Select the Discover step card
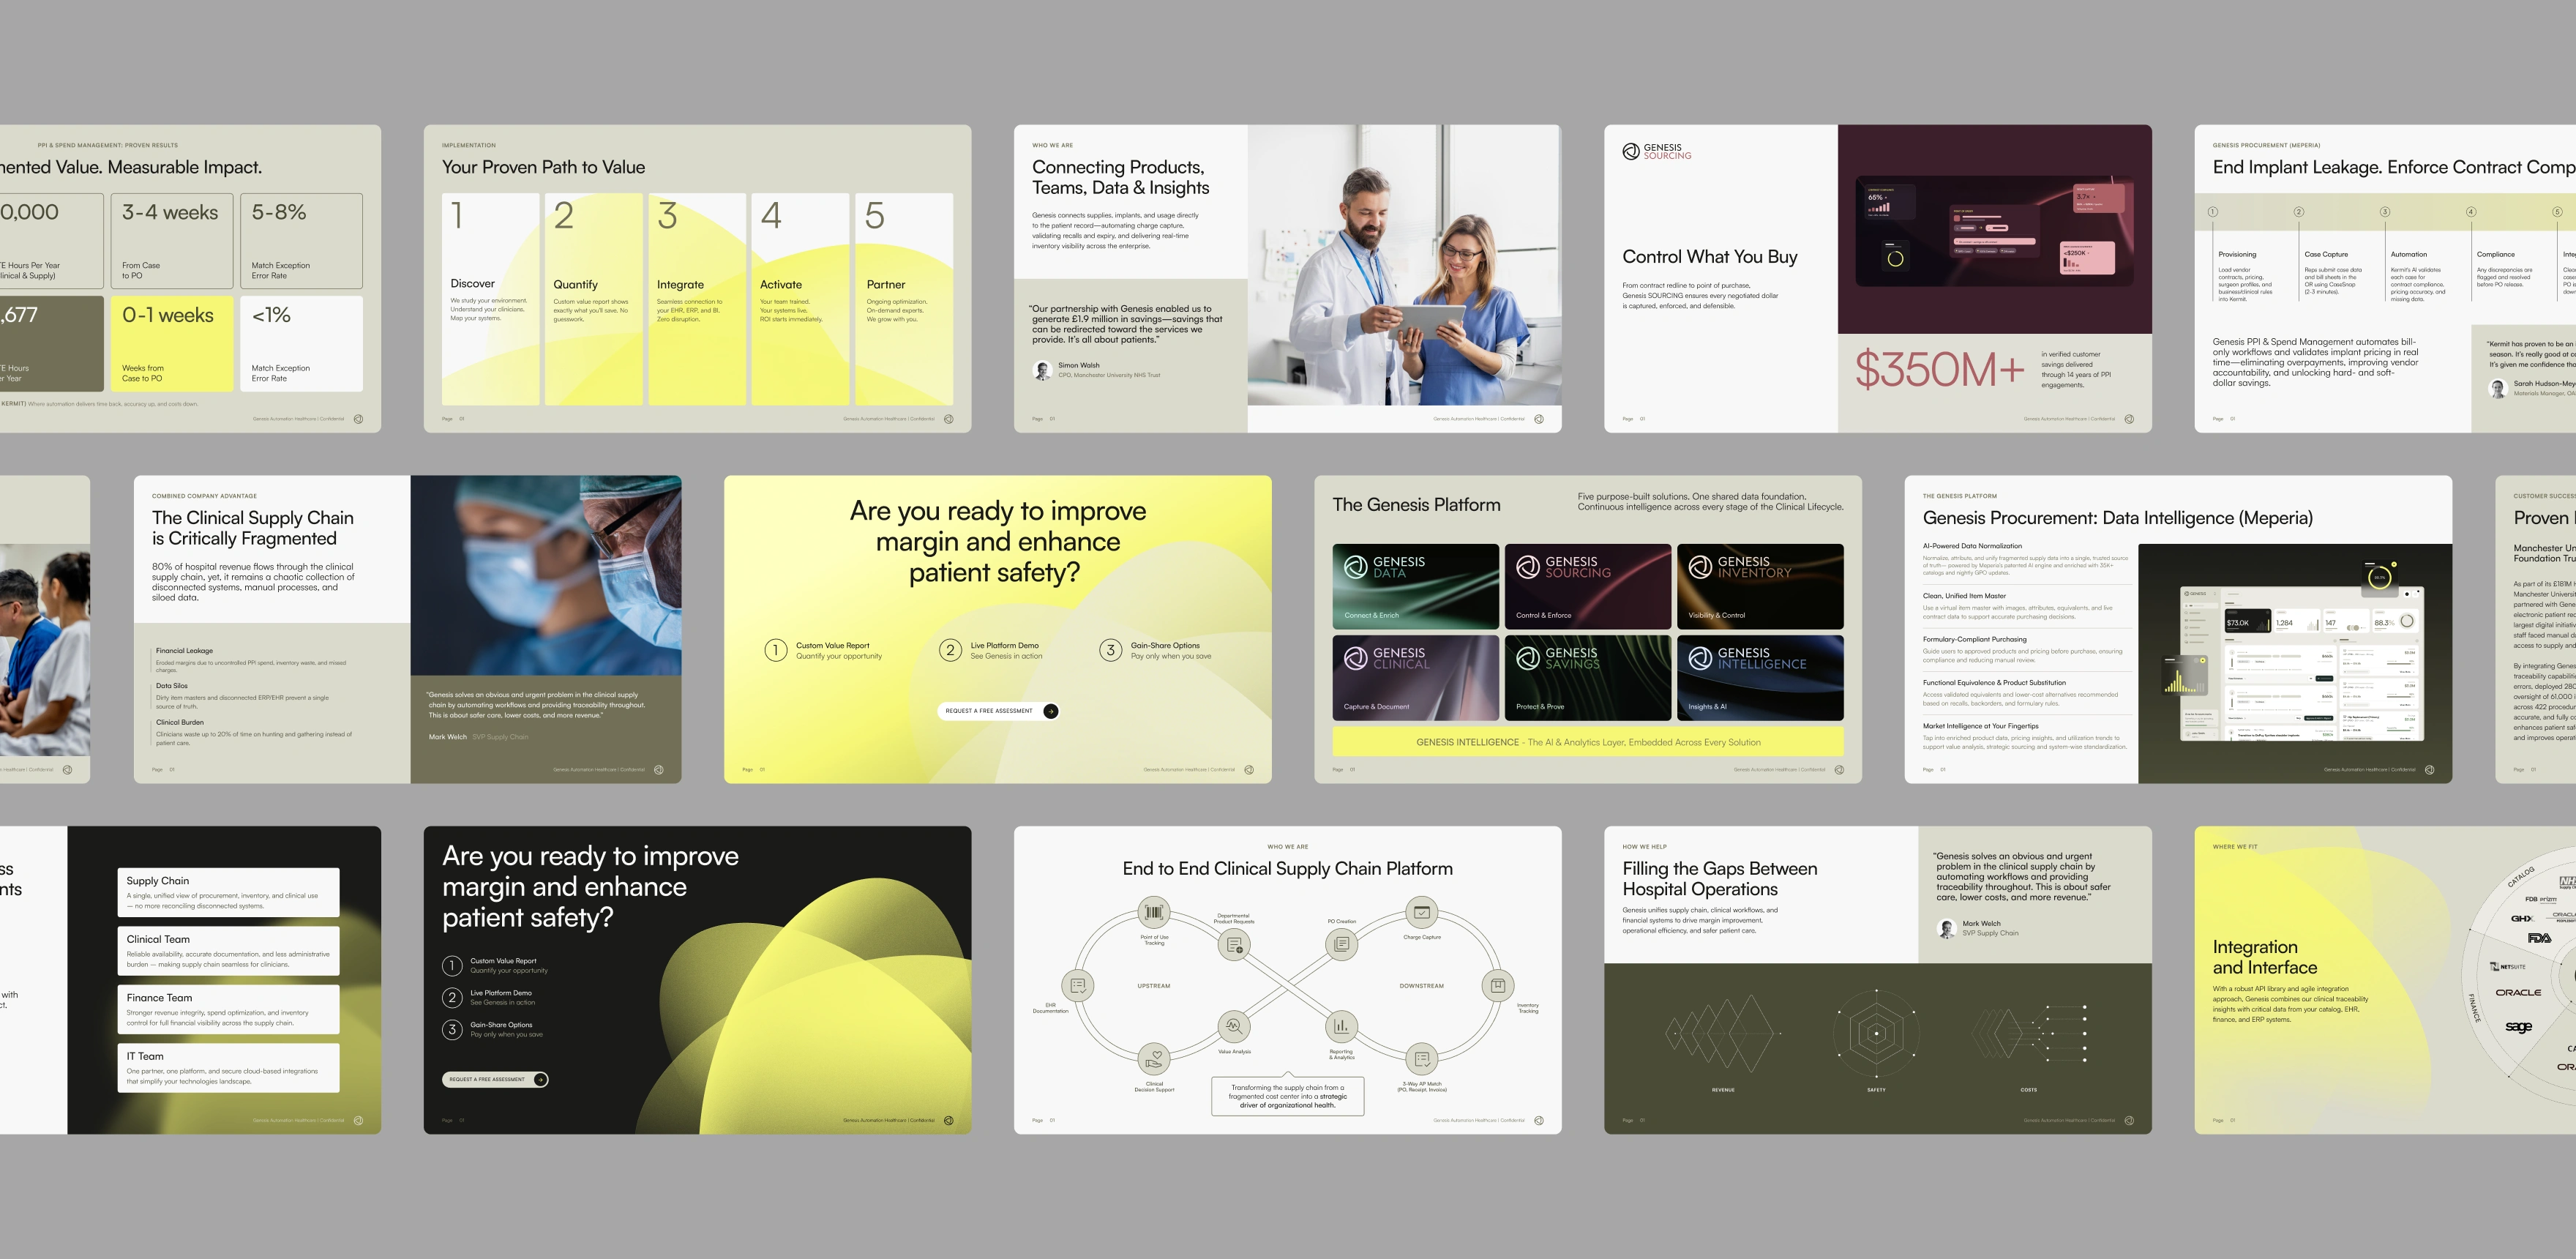The image size is (2576, 1259). [x=491, y=299]
